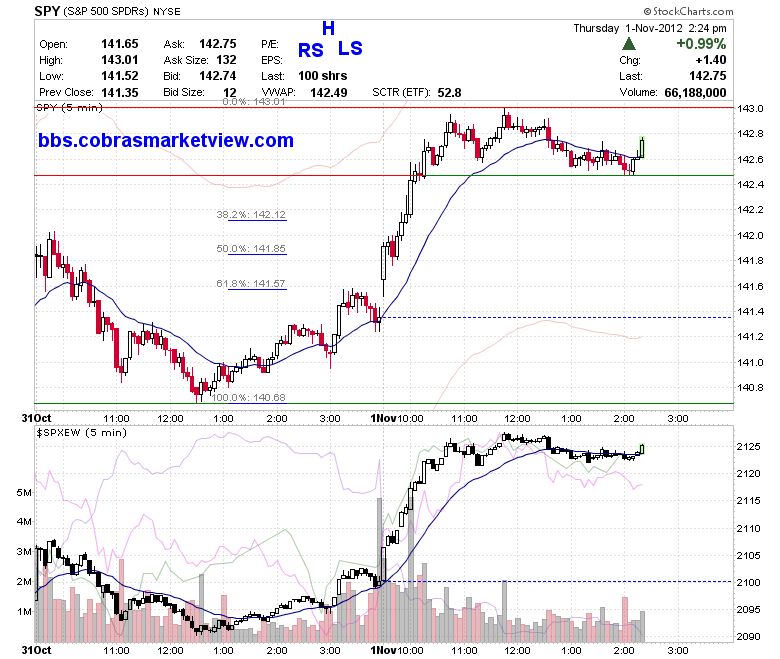Open the bbs.cobrasmarketview.com watermark link
Screen dimensions: 780x659
(x=166, y=140)
